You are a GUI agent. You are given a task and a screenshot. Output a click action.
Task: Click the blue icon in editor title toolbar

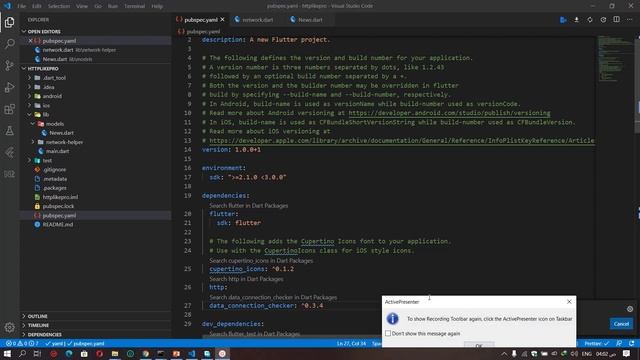[x=563, y=20]
